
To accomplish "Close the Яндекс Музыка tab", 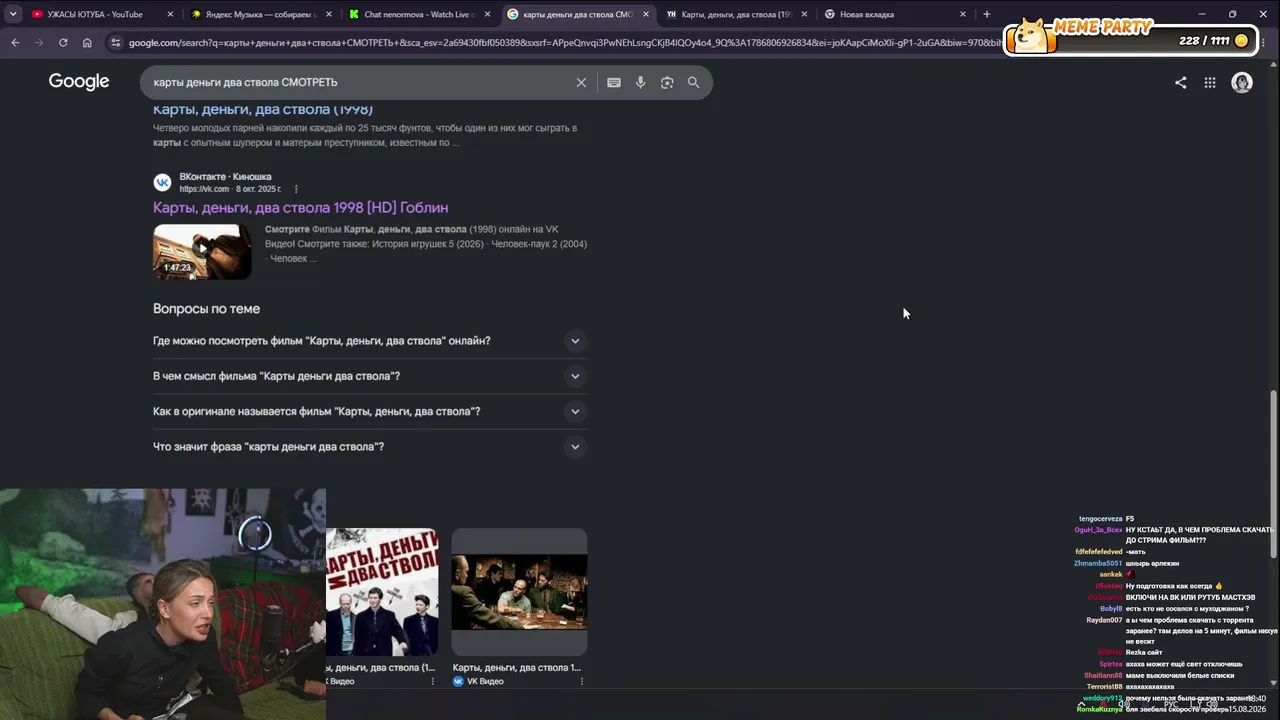I will tap(329, 14).
